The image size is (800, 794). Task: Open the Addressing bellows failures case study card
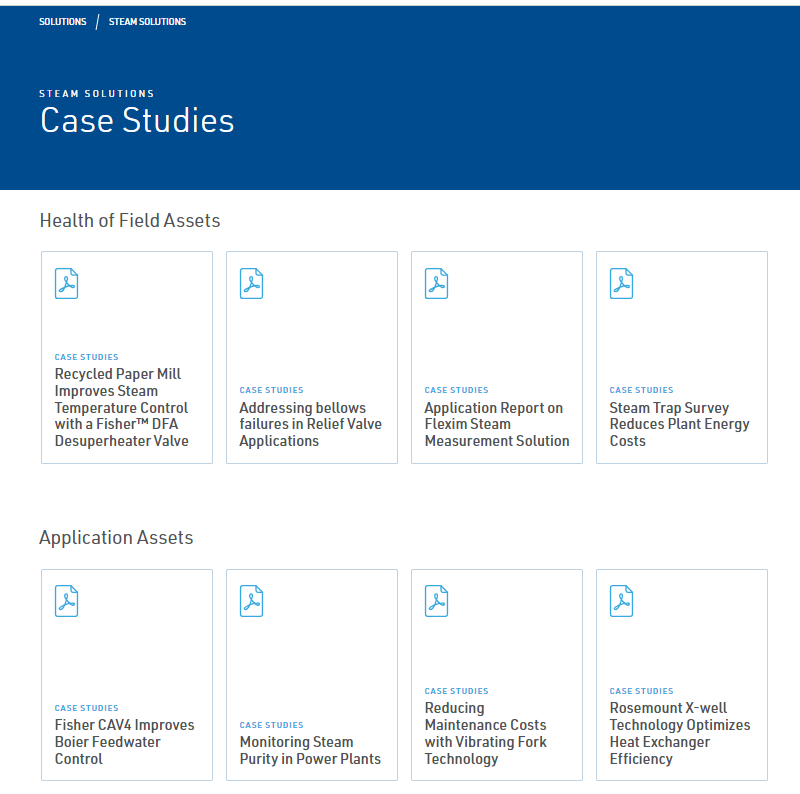click(311, 357)
